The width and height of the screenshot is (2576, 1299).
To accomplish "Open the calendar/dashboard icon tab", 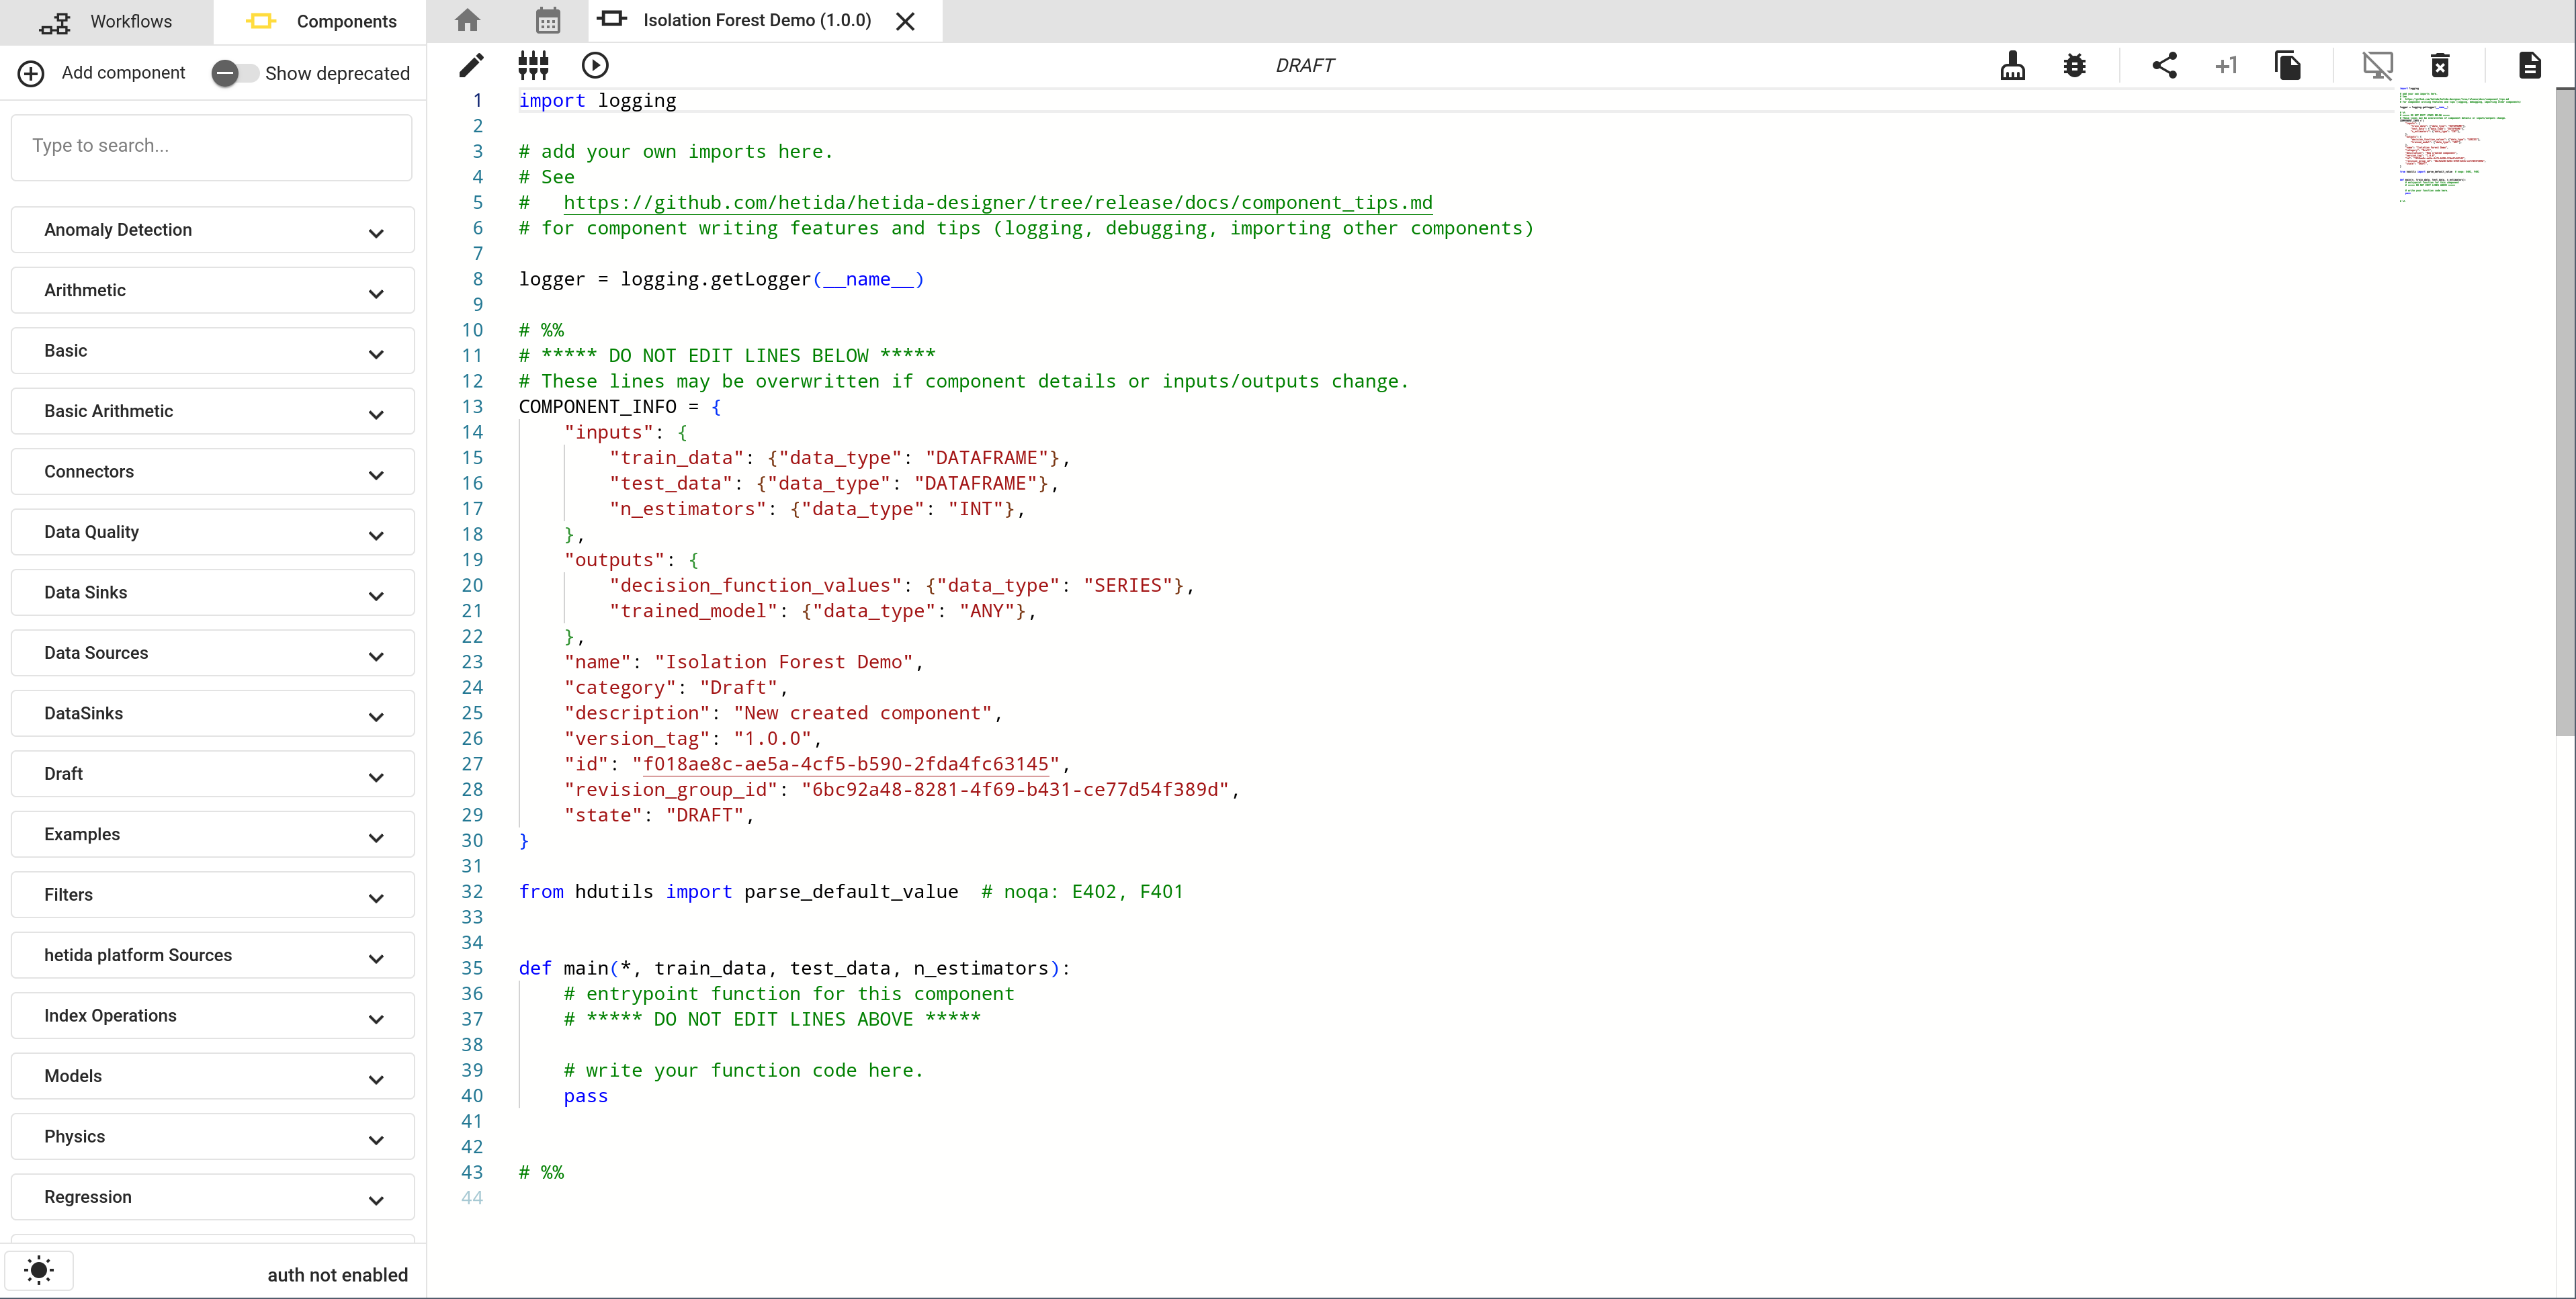I will (x=547, y=20).
